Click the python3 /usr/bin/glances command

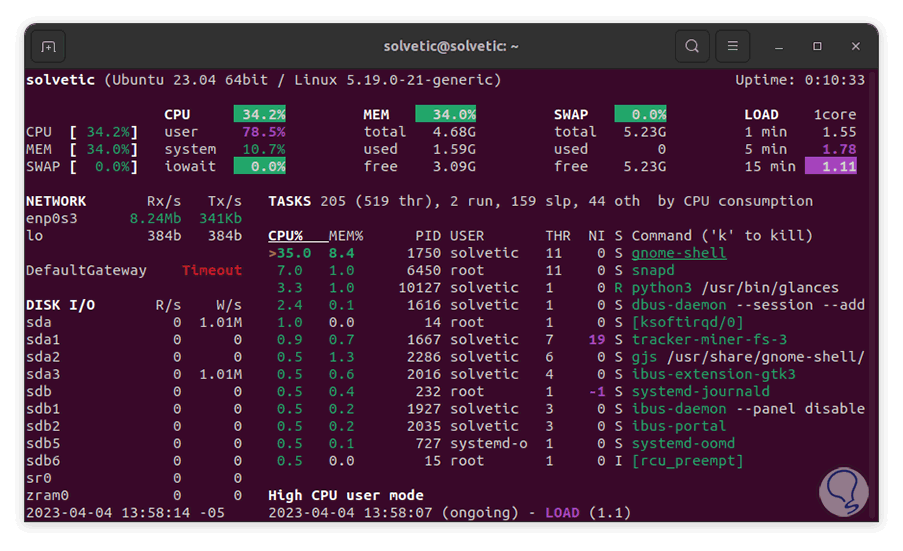(735, 287)
